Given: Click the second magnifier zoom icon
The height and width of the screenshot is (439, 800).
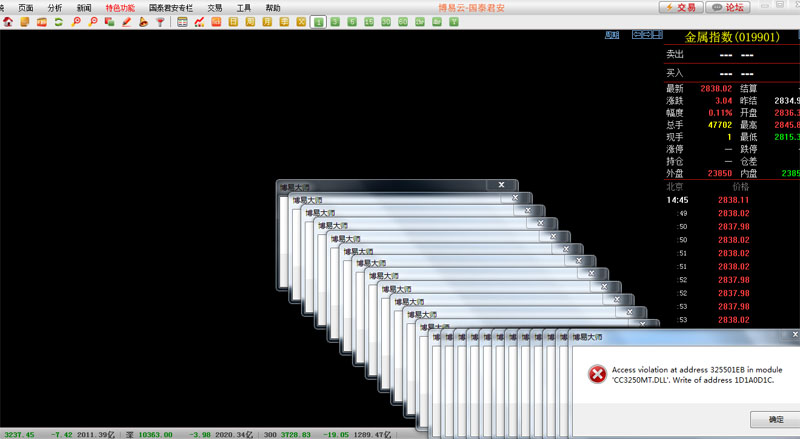Looking at the screenshot, I should [93, 22].
